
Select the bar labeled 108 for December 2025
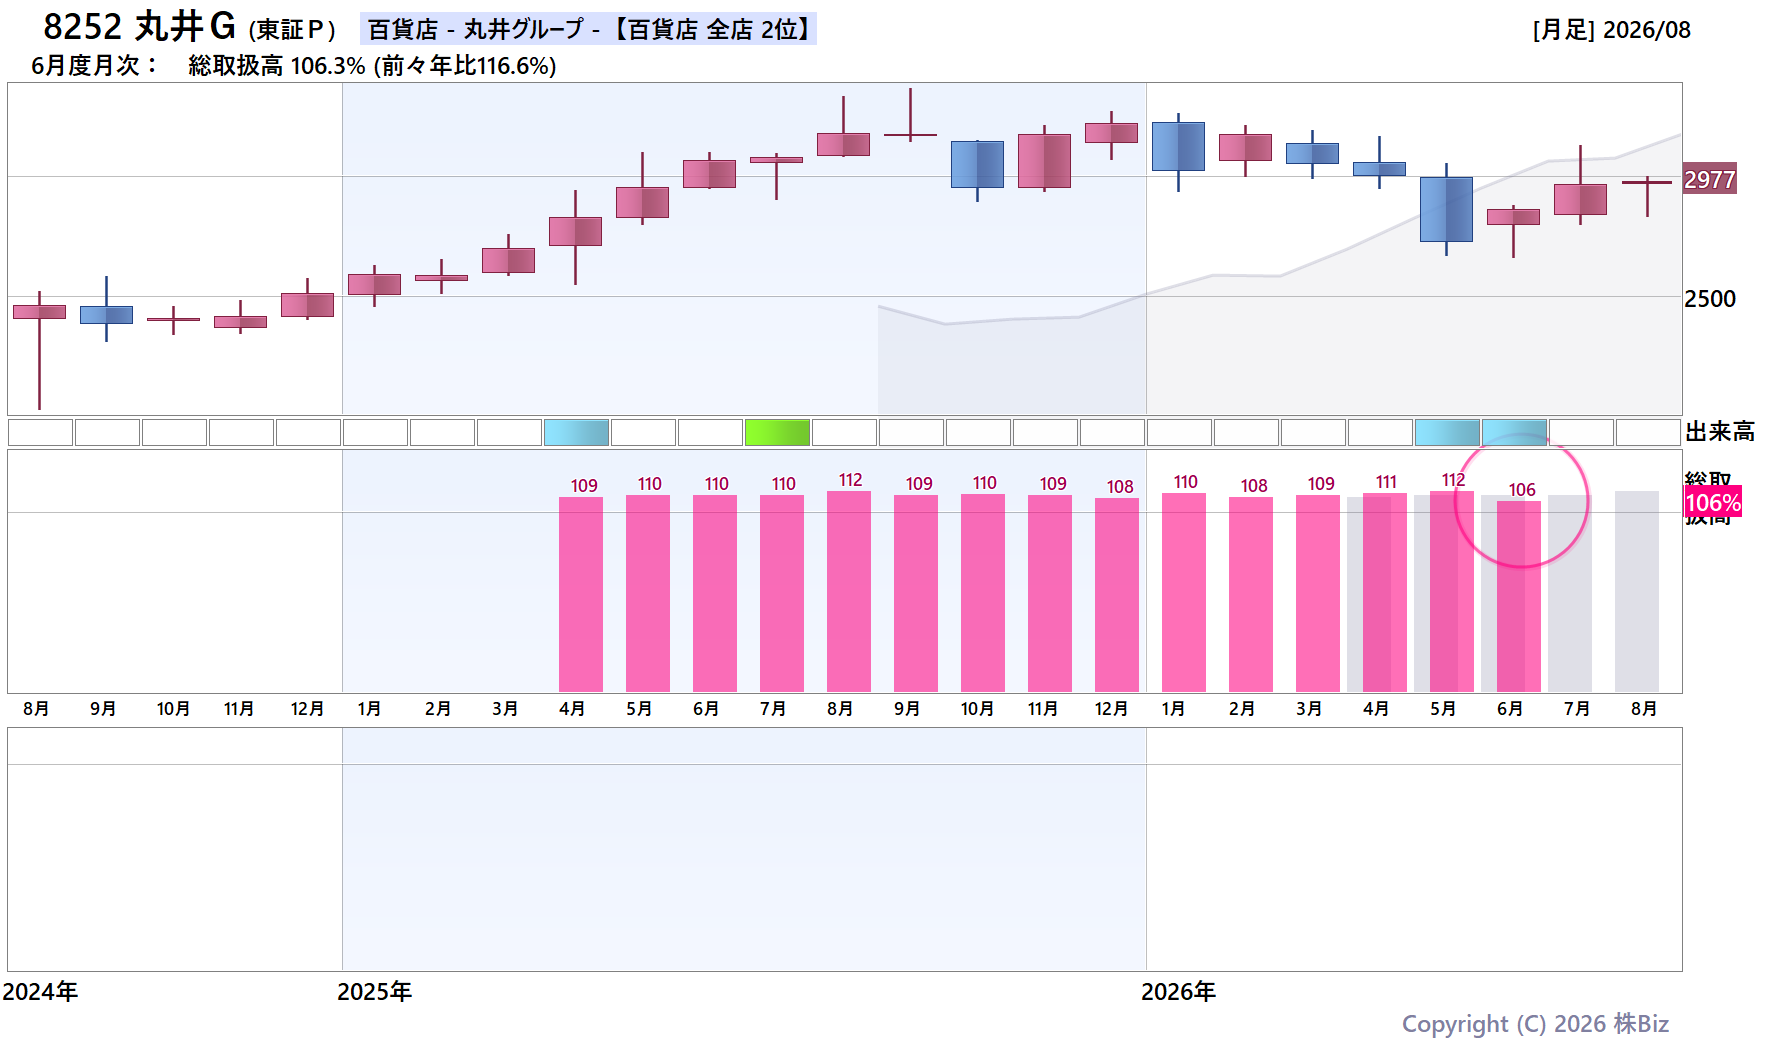(1117, 595)
